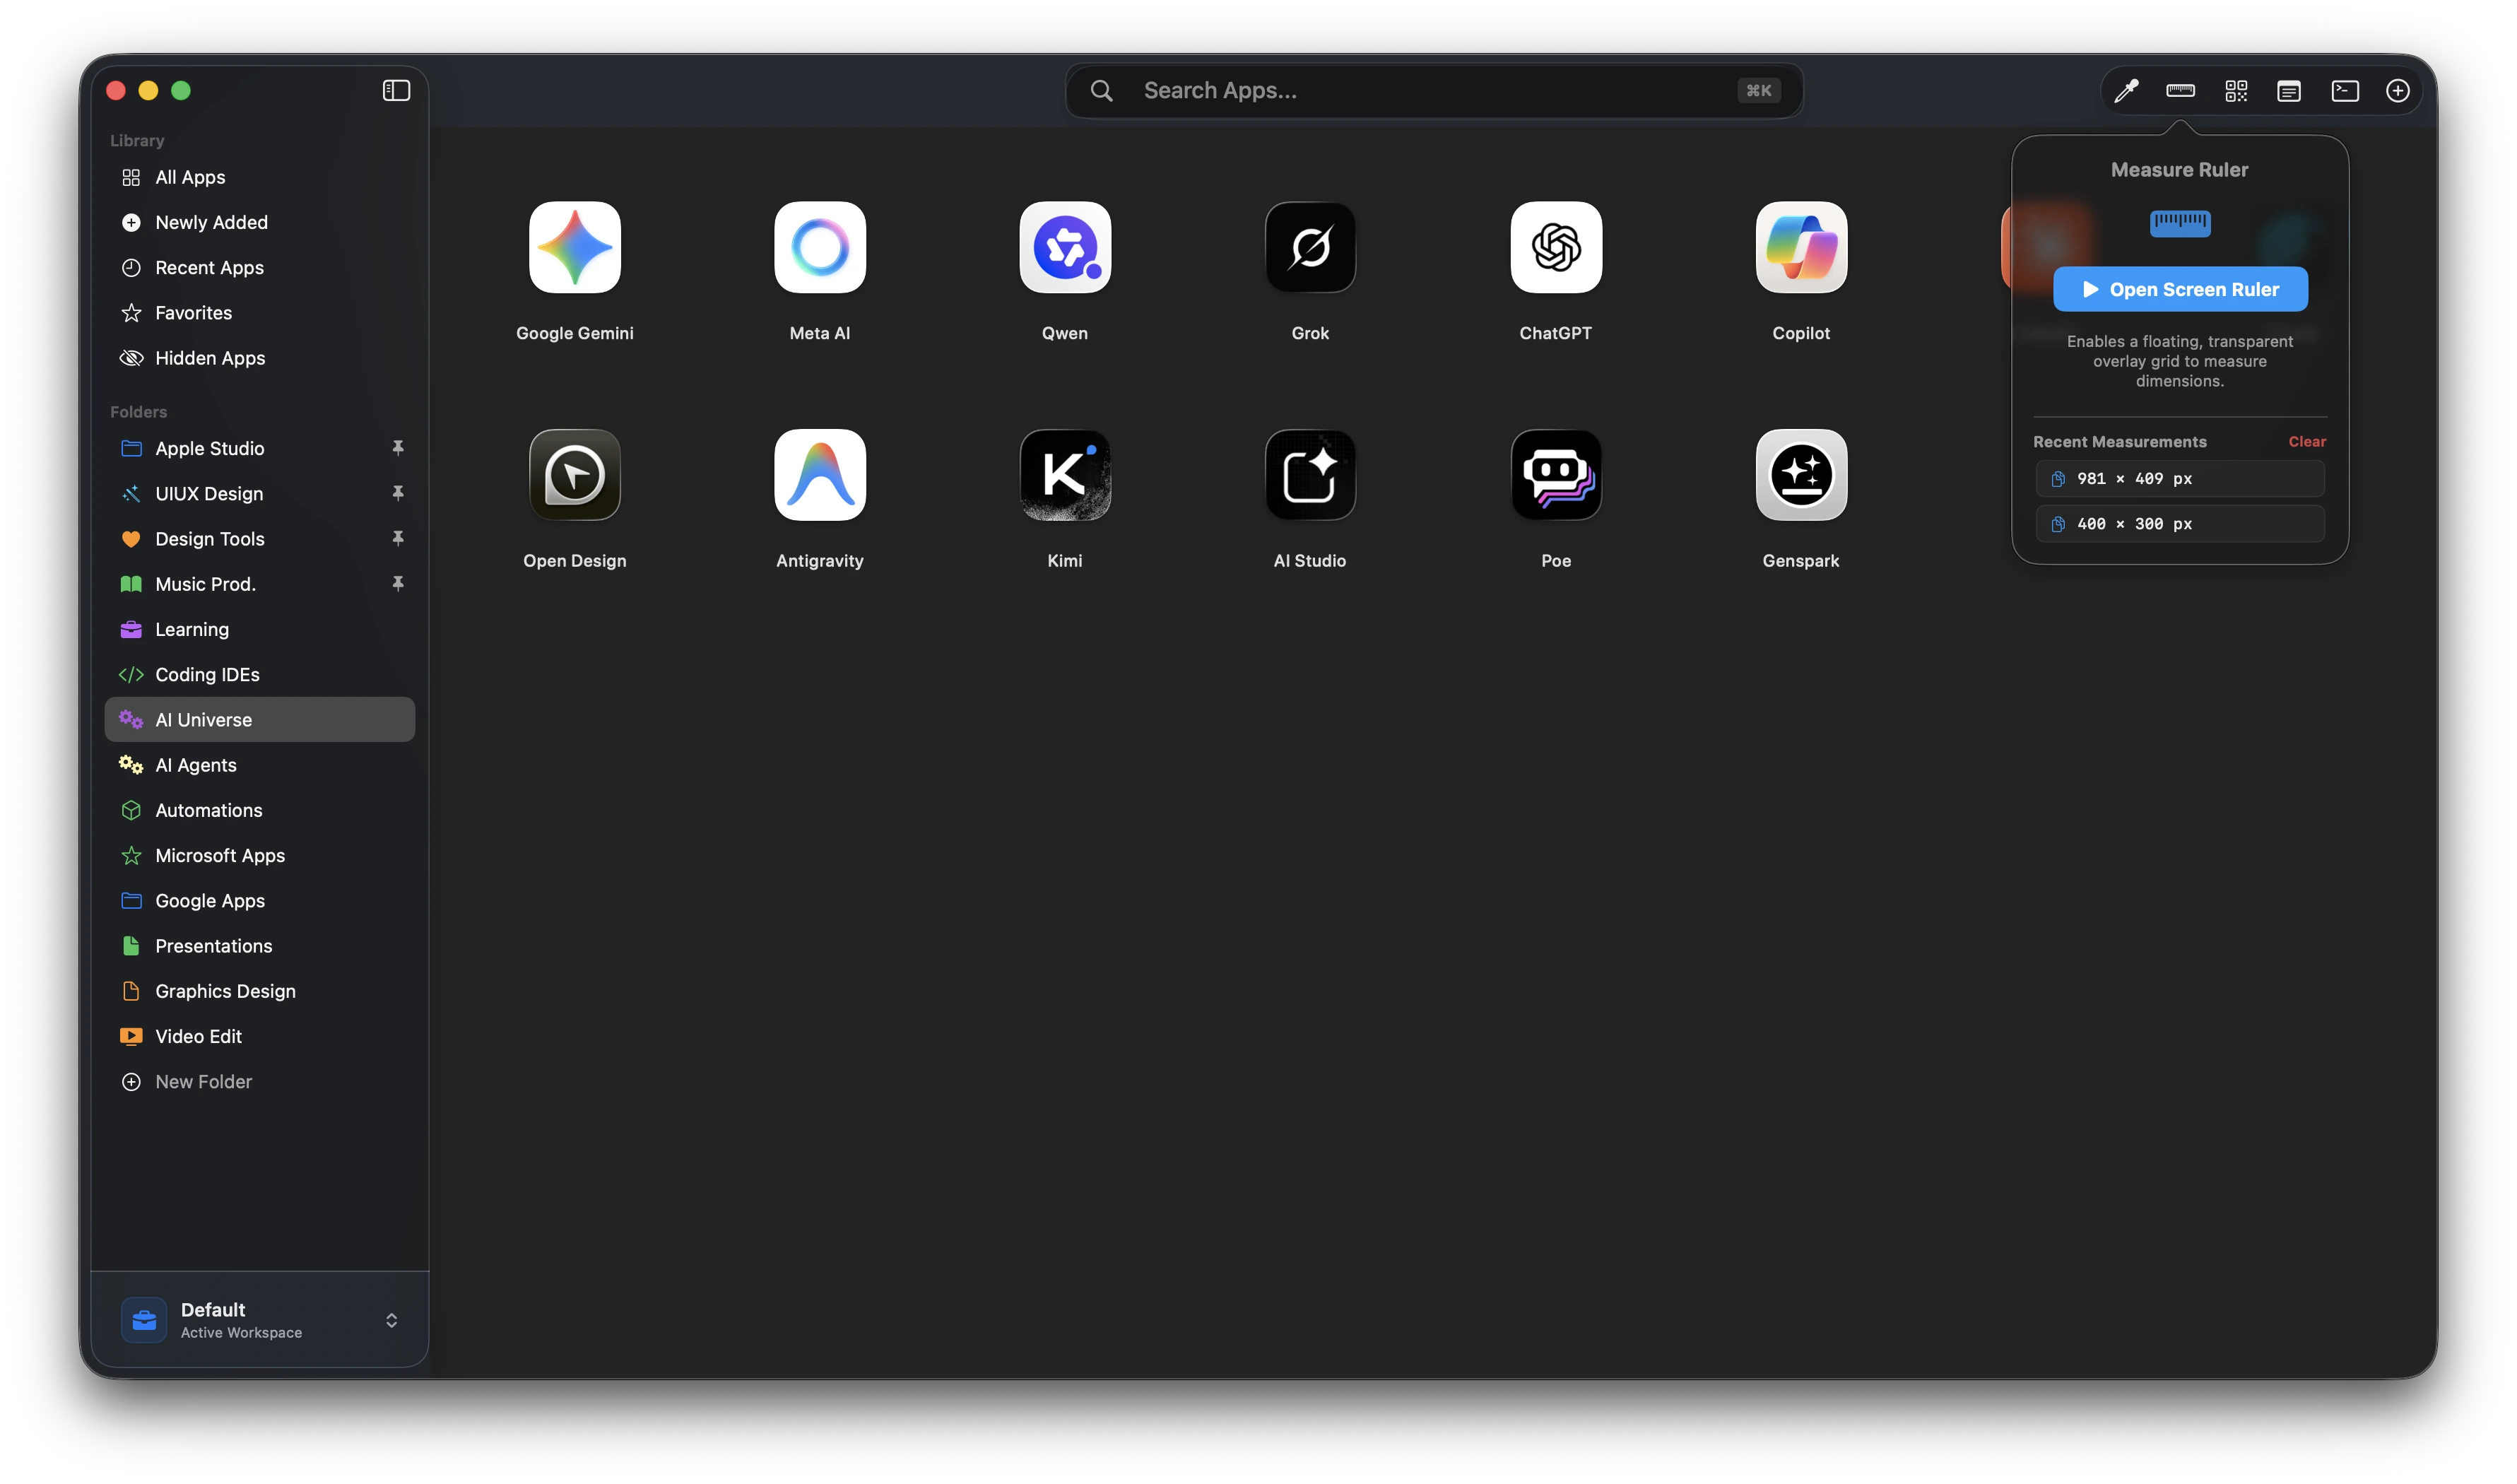2517x1484 pixels.
Task: Select the Learning folder
Action: [x=260, y=629]
